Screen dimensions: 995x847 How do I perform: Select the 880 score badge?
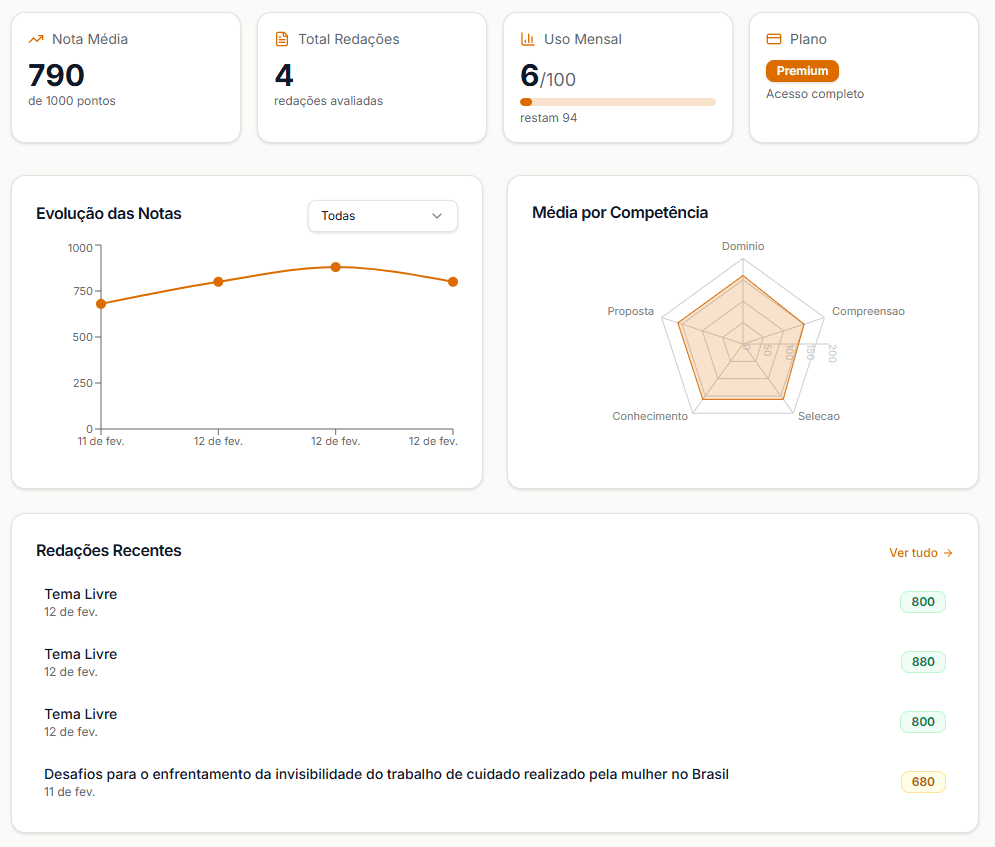[x=922, y=662]
